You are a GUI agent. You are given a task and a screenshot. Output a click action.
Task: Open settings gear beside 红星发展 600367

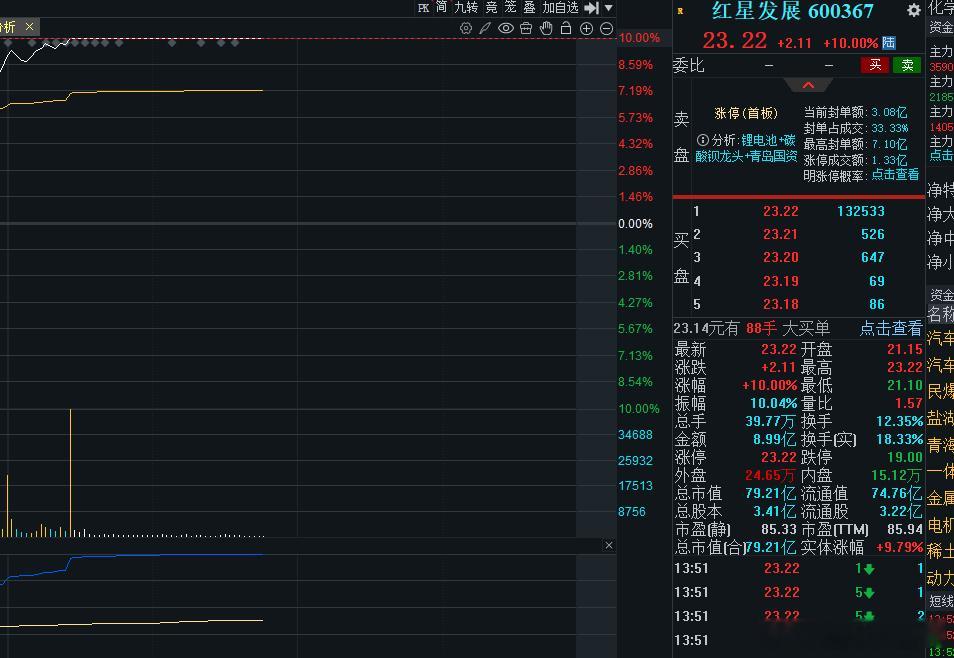(x=912, y=10)
